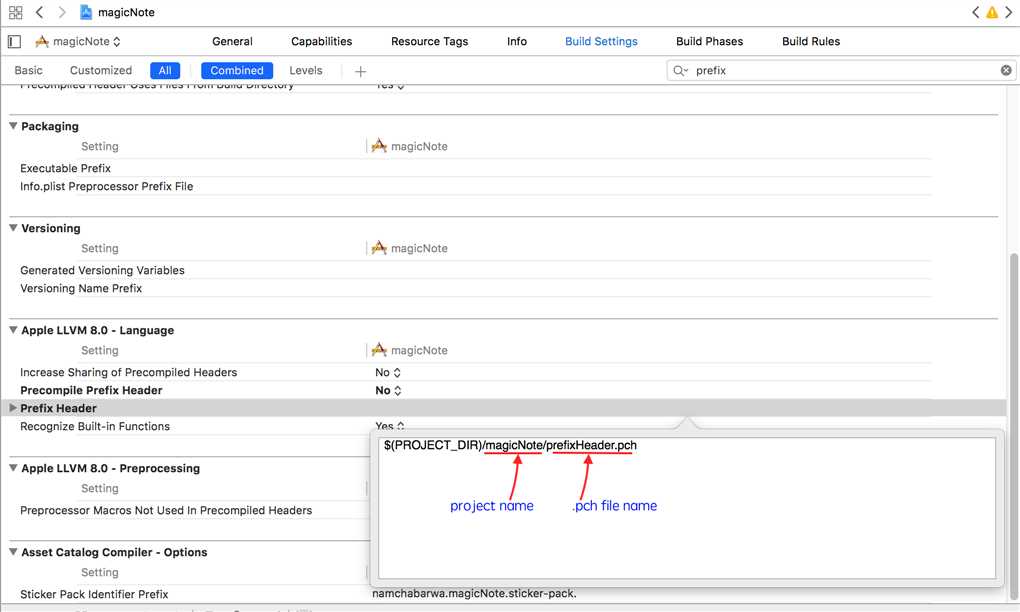Click the prefix search field
Image resolution: width=1020 pixels, height=612 pixels.
coord(840,70)
